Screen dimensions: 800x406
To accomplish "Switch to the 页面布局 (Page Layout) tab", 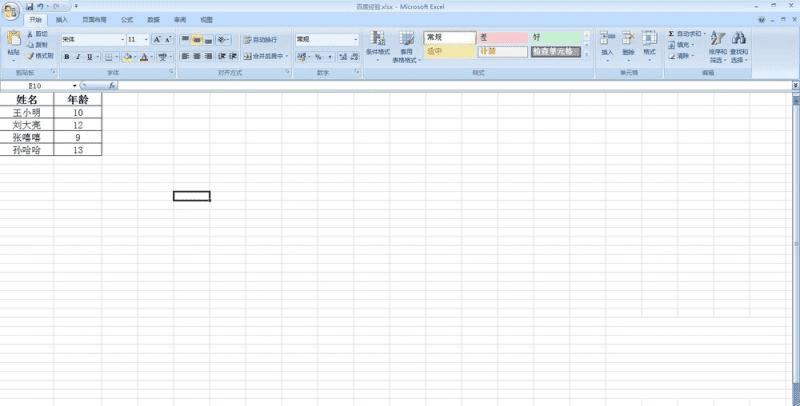I will (x=94, y=20).
